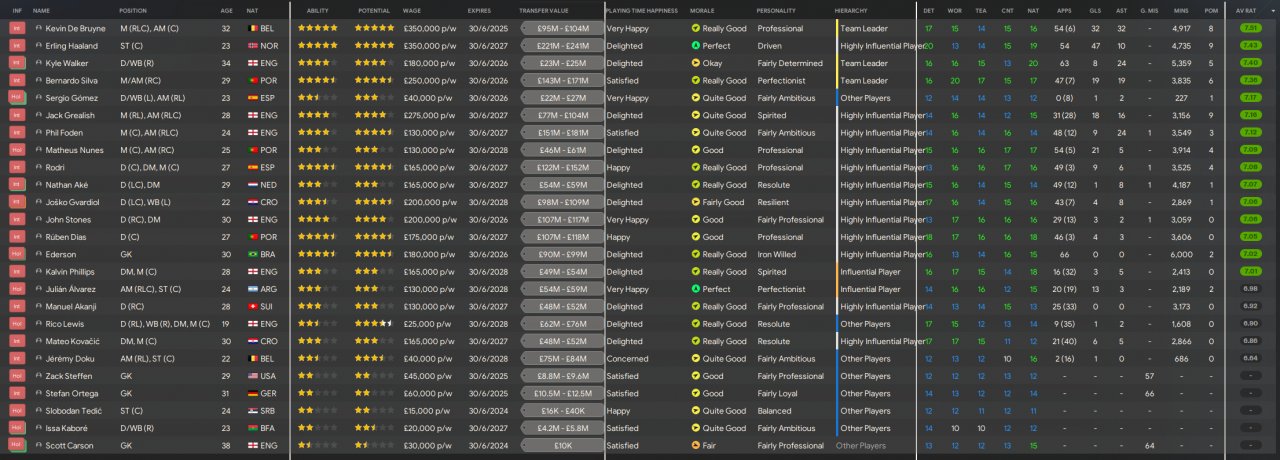The width and height of the screenshot is (1280, 460).
Task: Click Rico Lewis's potential star rating
Action: click(x=374, y=324)
